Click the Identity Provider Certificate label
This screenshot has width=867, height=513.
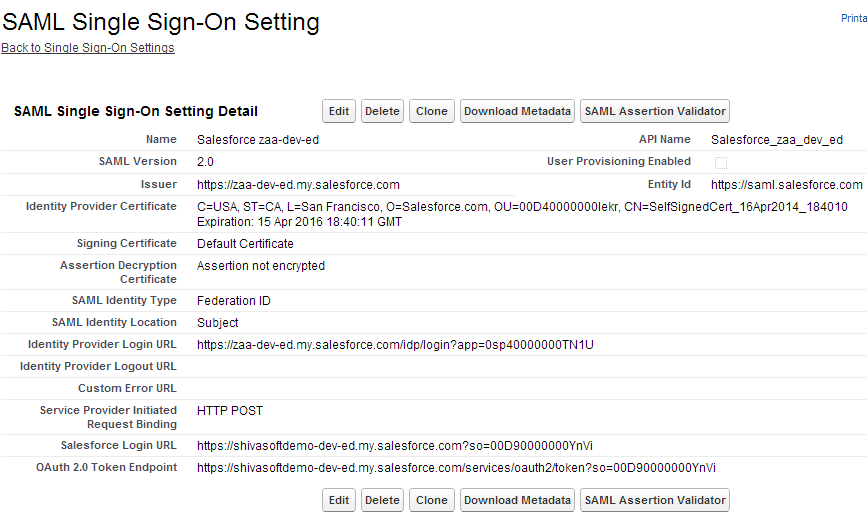click(x=101, y=206)
